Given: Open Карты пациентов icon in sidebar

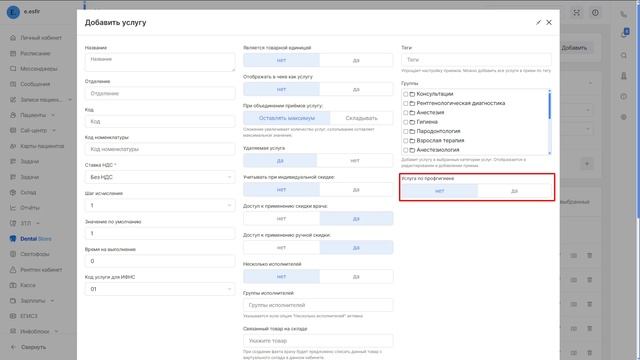Looking at the screenshot, I should pos(13,146).
